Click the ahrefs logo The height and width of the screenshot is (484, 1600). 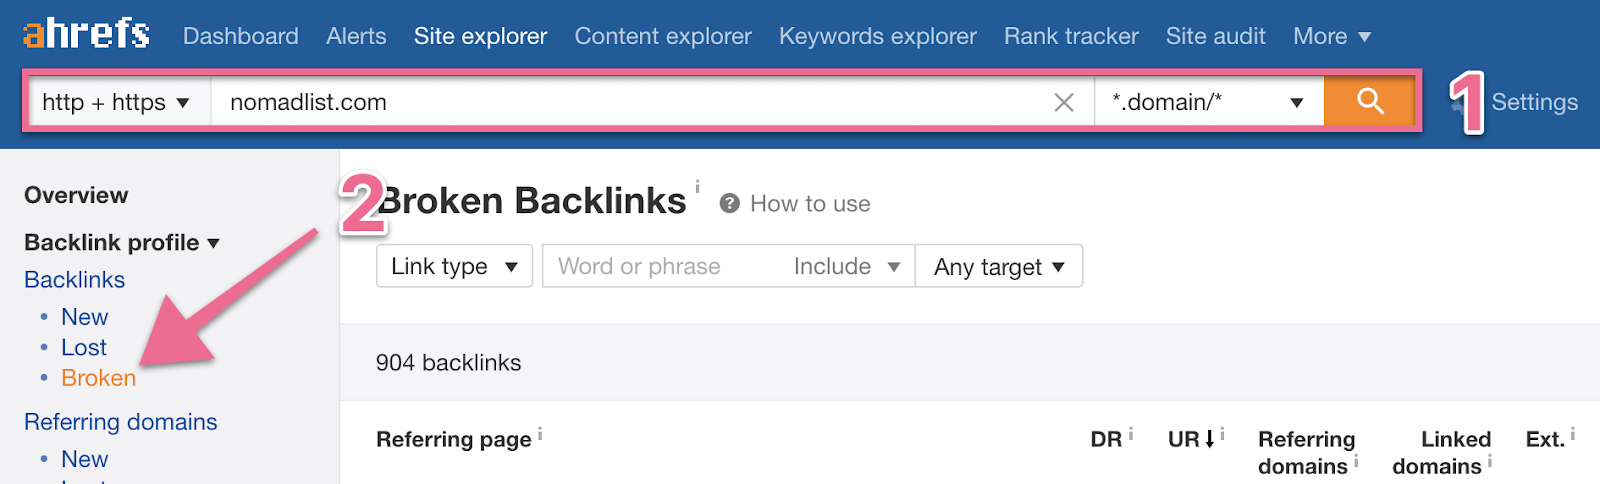(87, 34)
